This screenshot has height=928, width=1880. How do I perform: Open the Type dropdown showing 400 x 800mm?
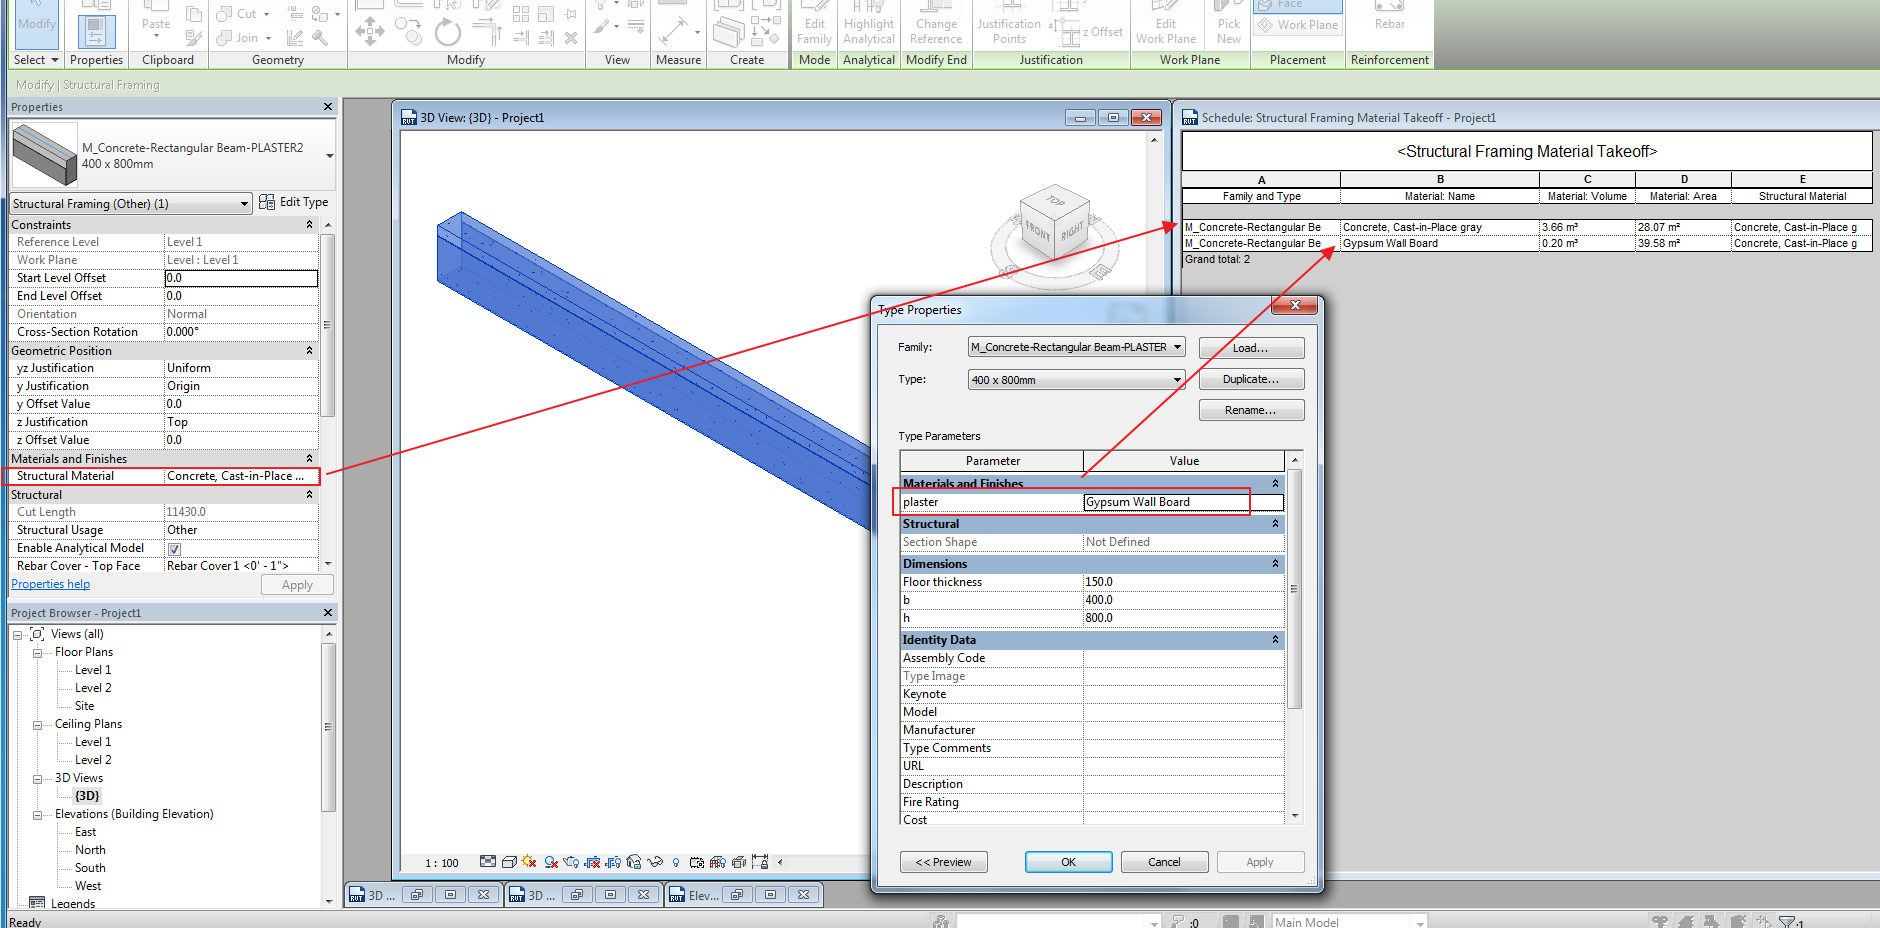(1178, 380)
